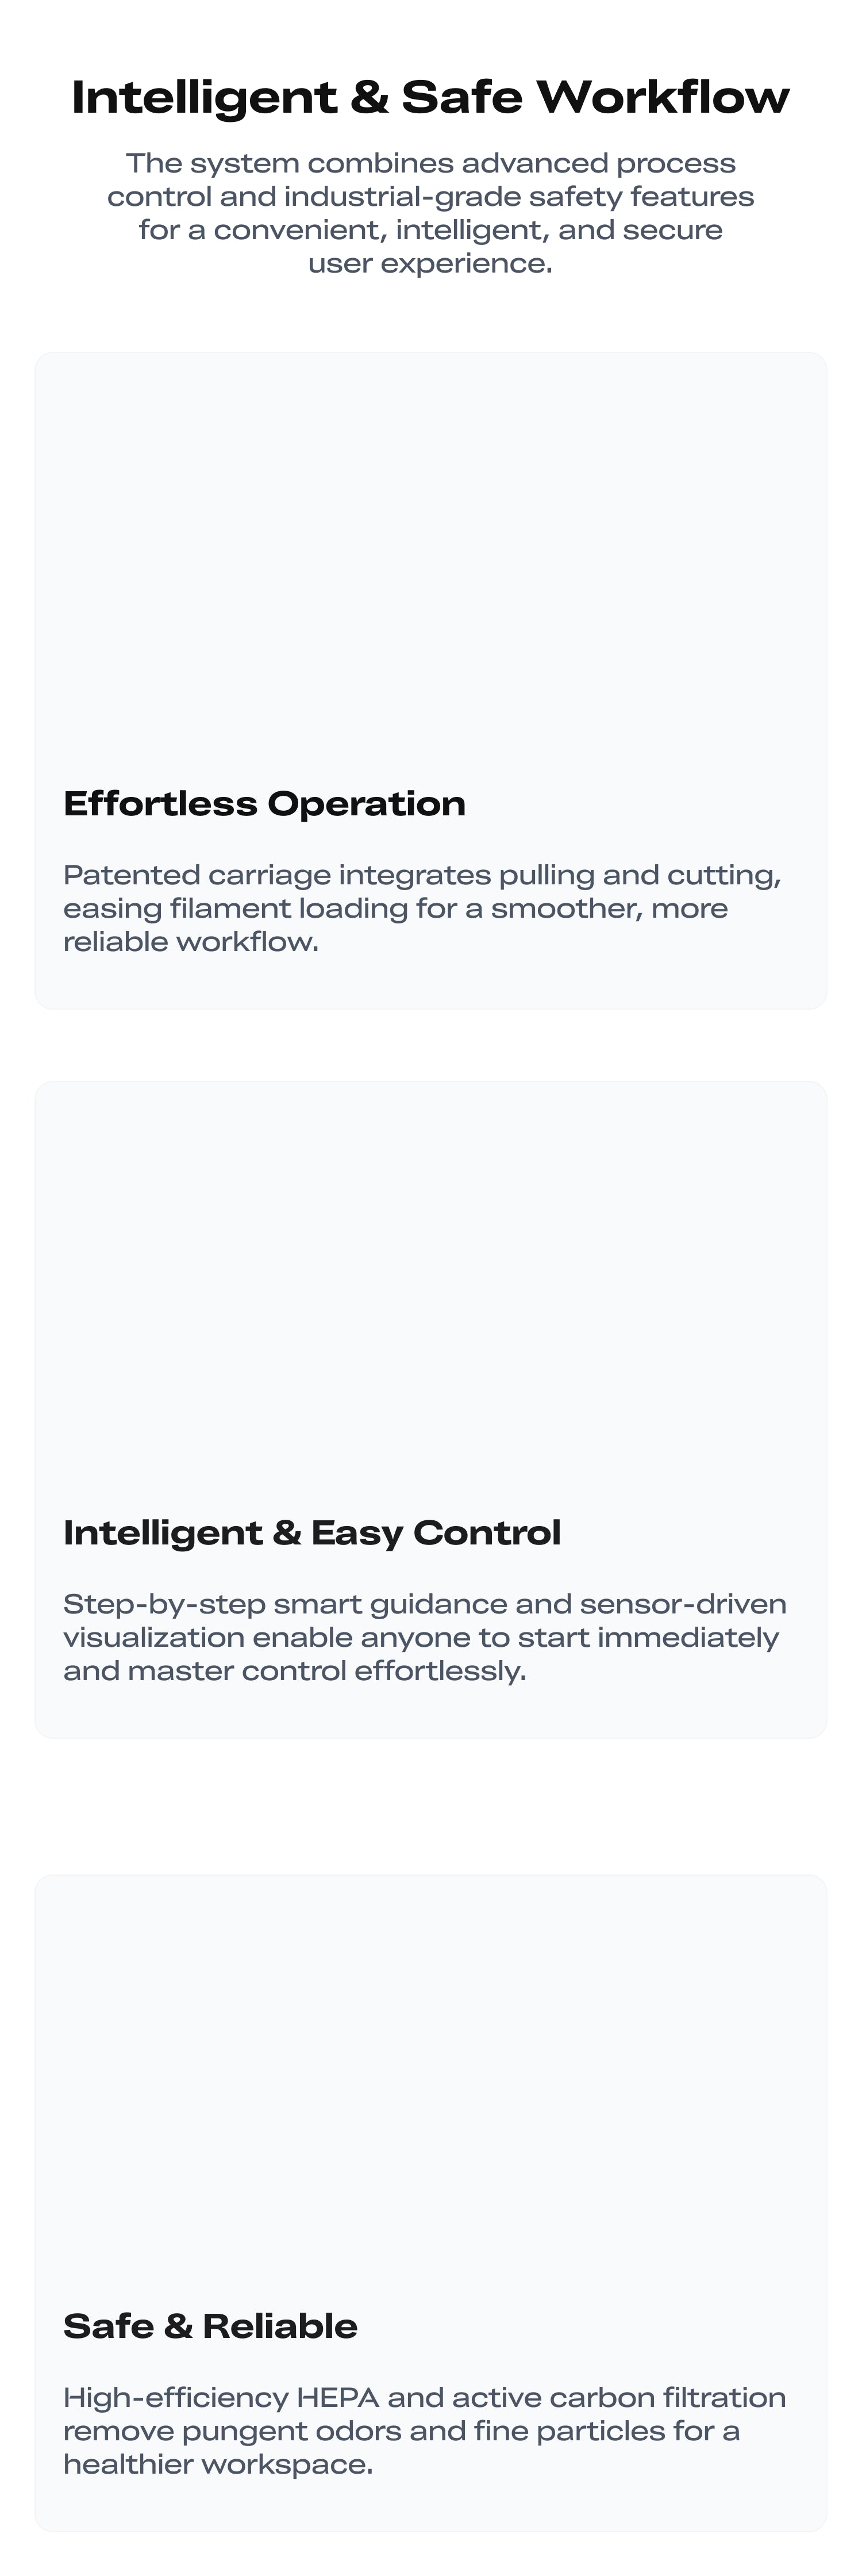Click "and master control effortlessly." text line
The height and width of the screenshot is (2576, 862).
coord(294,1671)
